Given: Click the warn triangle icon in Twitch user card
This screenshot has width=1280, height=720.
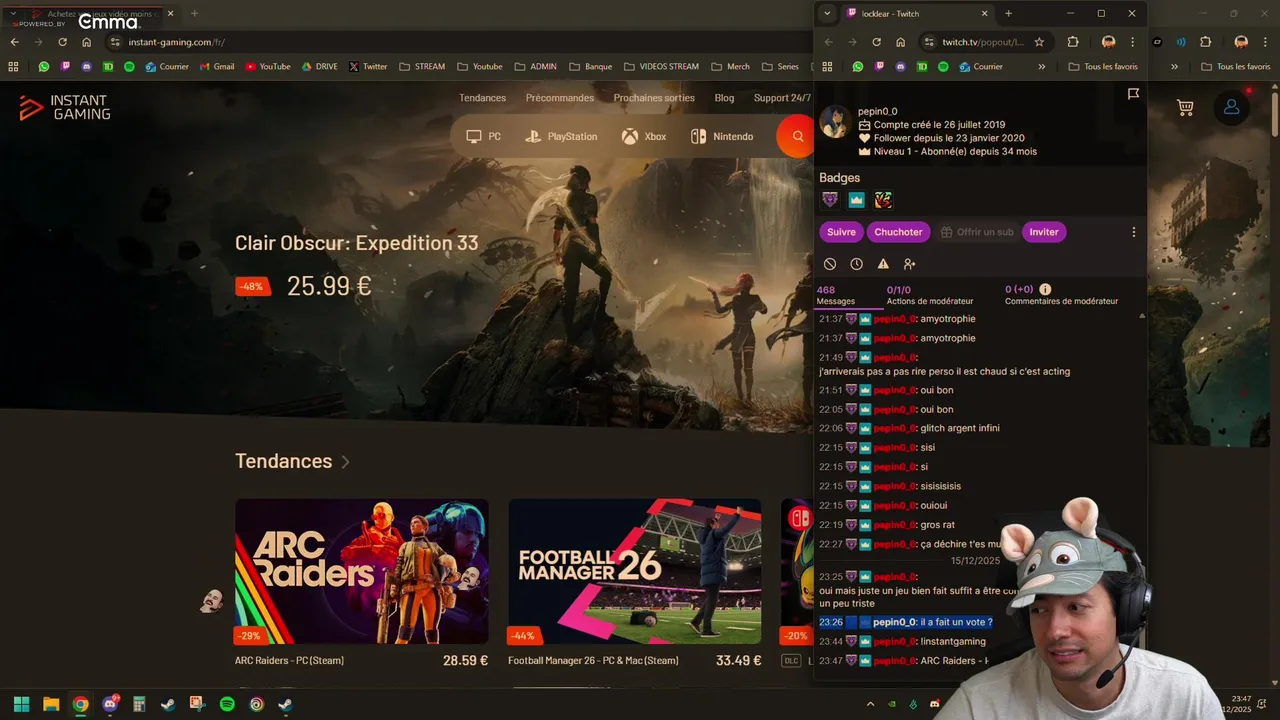Looking at the screenshot, I should (x=883, y=264).
